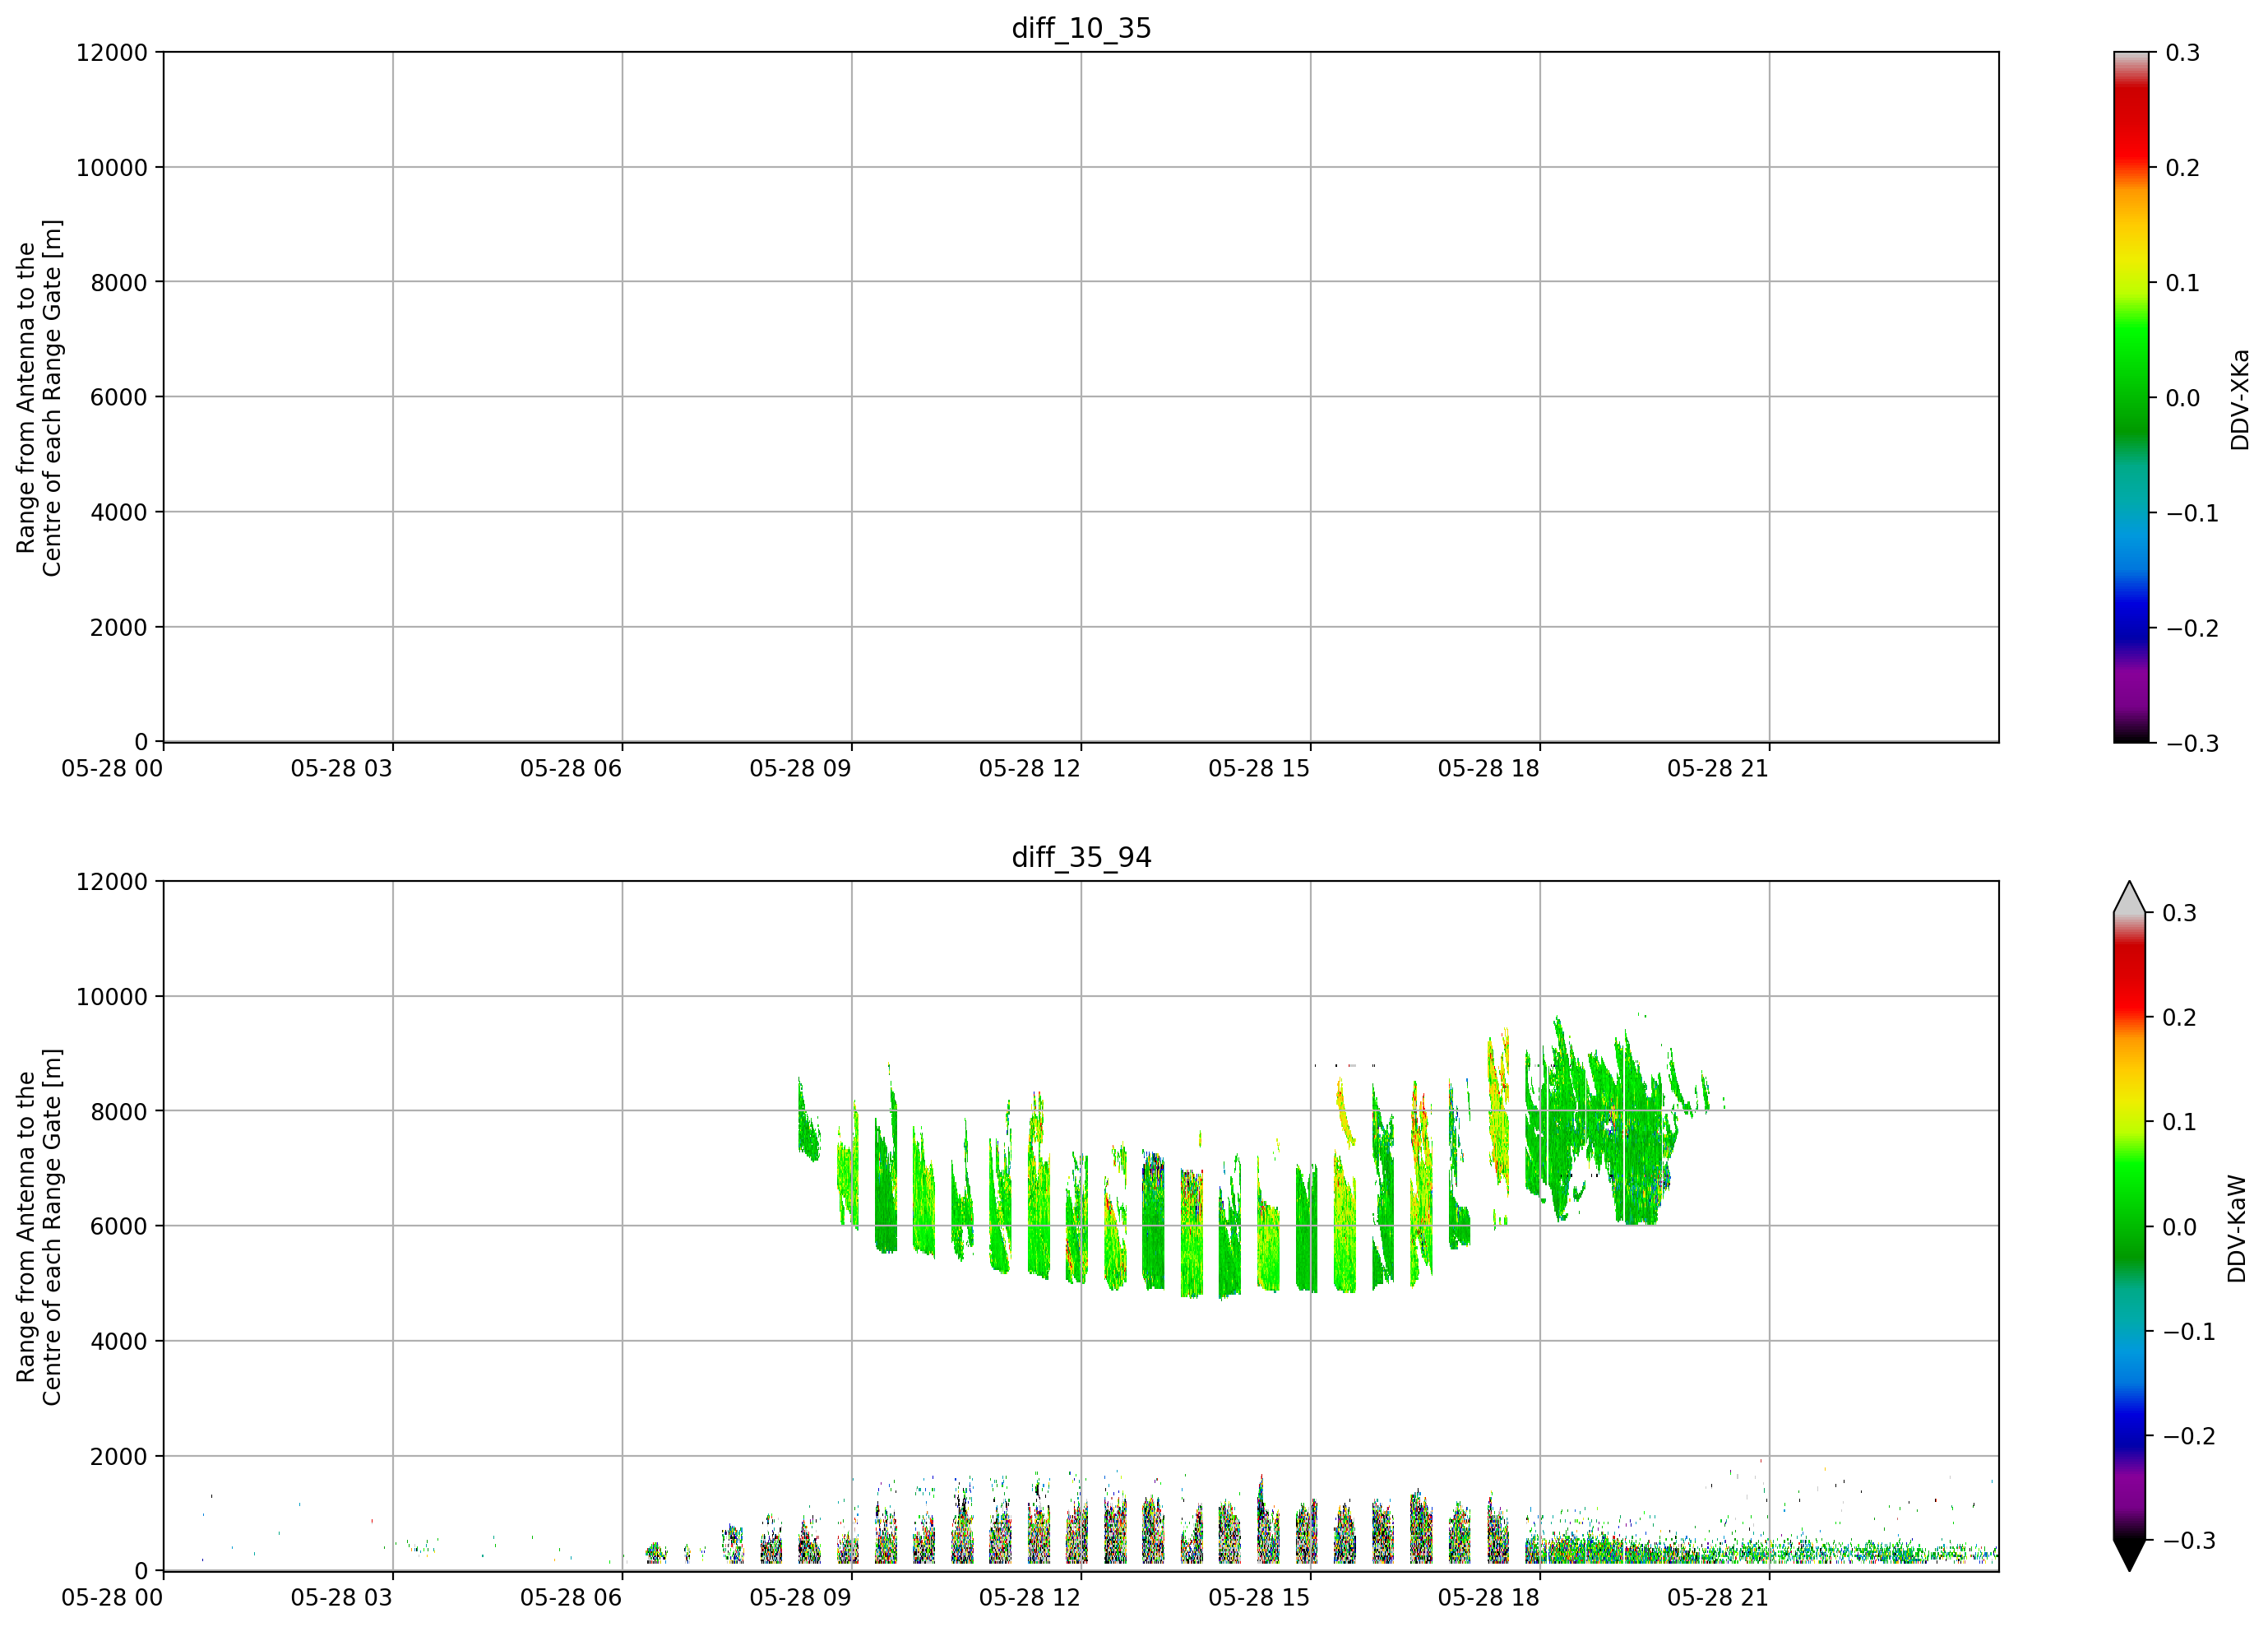Click the 05-28 00 x-tick under diff_10_35

[112, 768]
